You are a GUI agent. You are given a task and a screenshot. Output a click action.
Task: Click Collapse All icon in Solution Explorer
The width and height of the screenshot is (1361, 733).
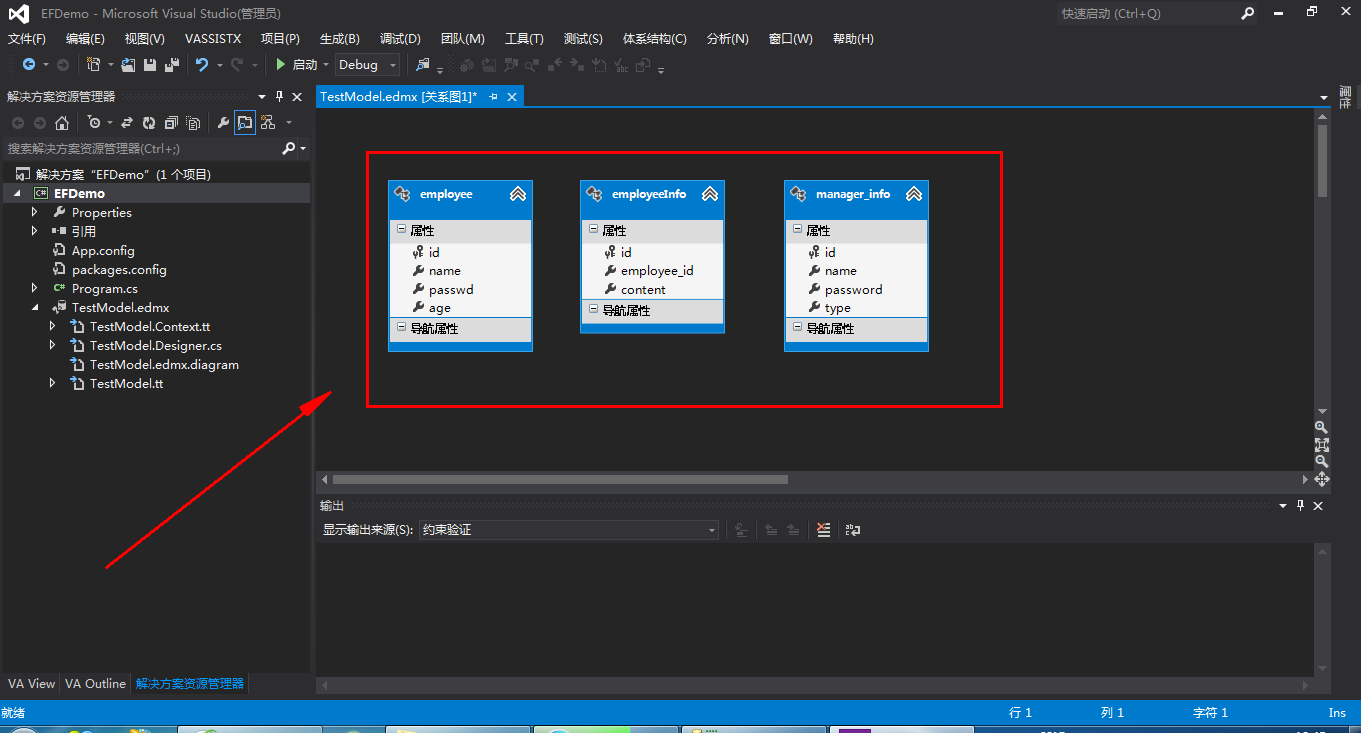(171, 123)
